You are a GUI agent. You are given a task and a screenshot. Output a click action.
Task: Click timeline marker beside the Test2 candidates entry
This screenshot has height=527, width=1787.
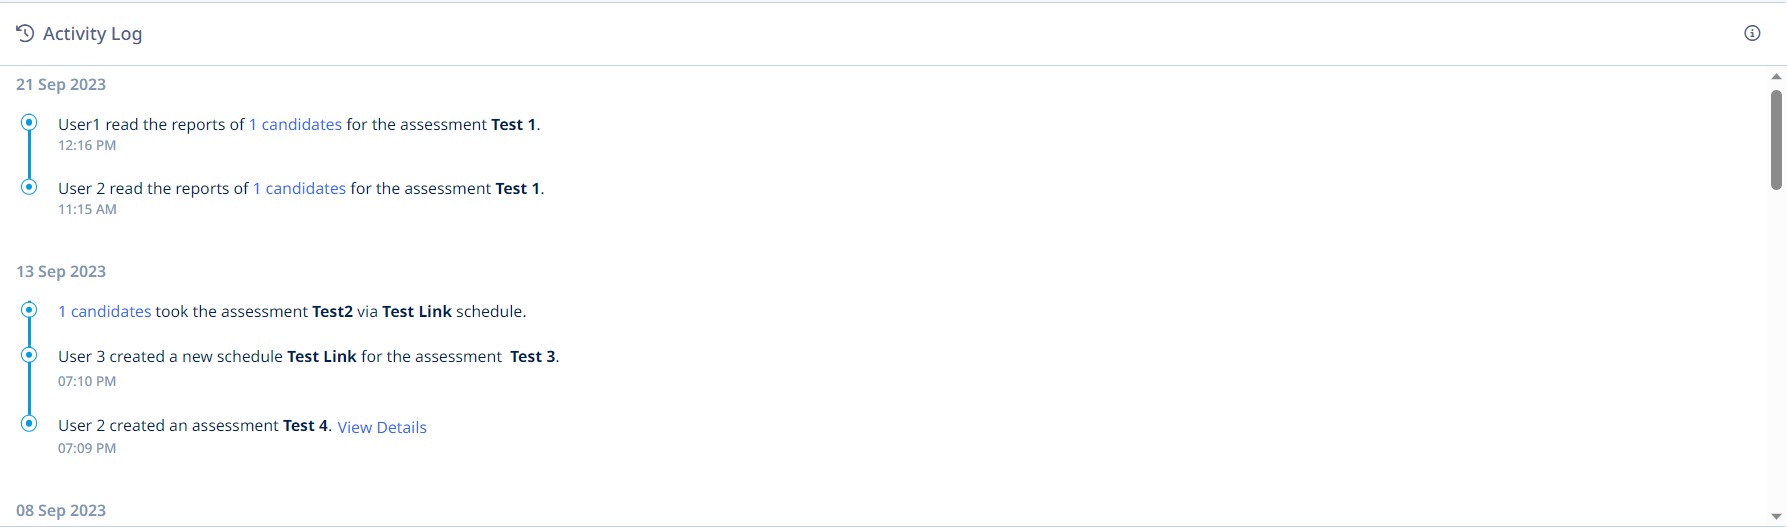click(29, 310)
